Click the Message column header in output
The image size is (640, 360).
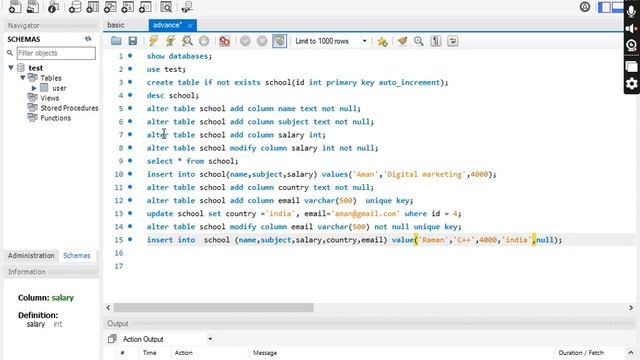[x=264, y=353]
